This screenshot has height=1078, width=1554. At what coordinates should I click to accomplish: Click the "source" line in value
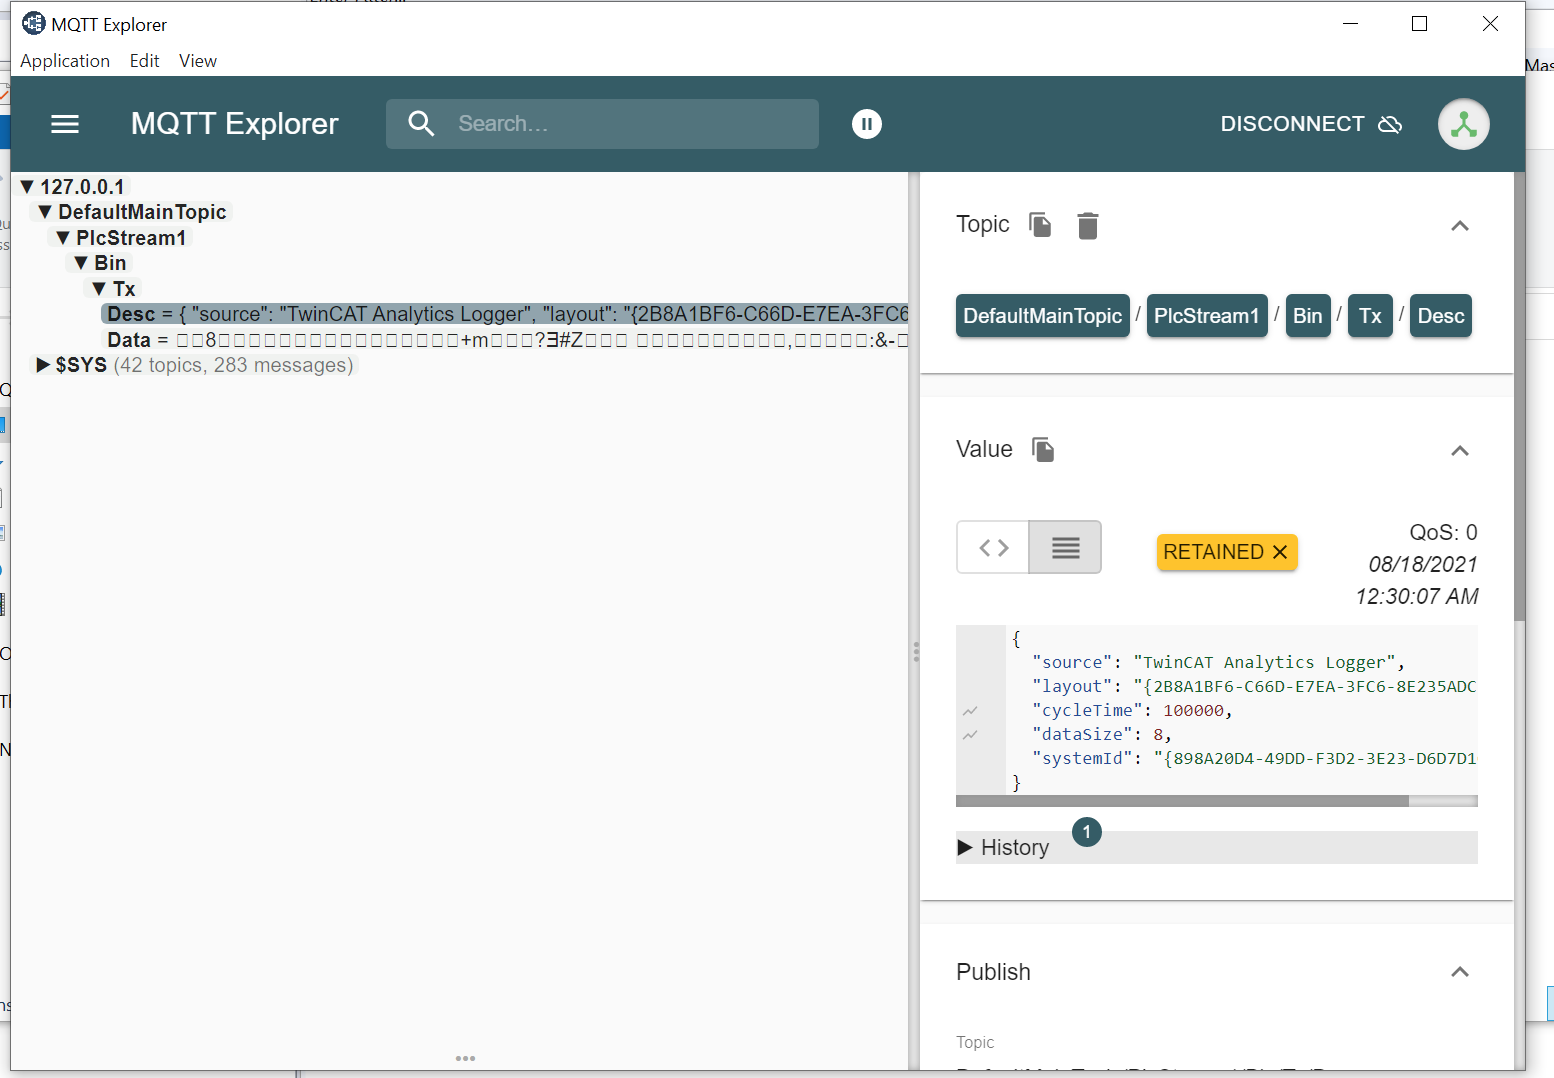(1218, 662)
